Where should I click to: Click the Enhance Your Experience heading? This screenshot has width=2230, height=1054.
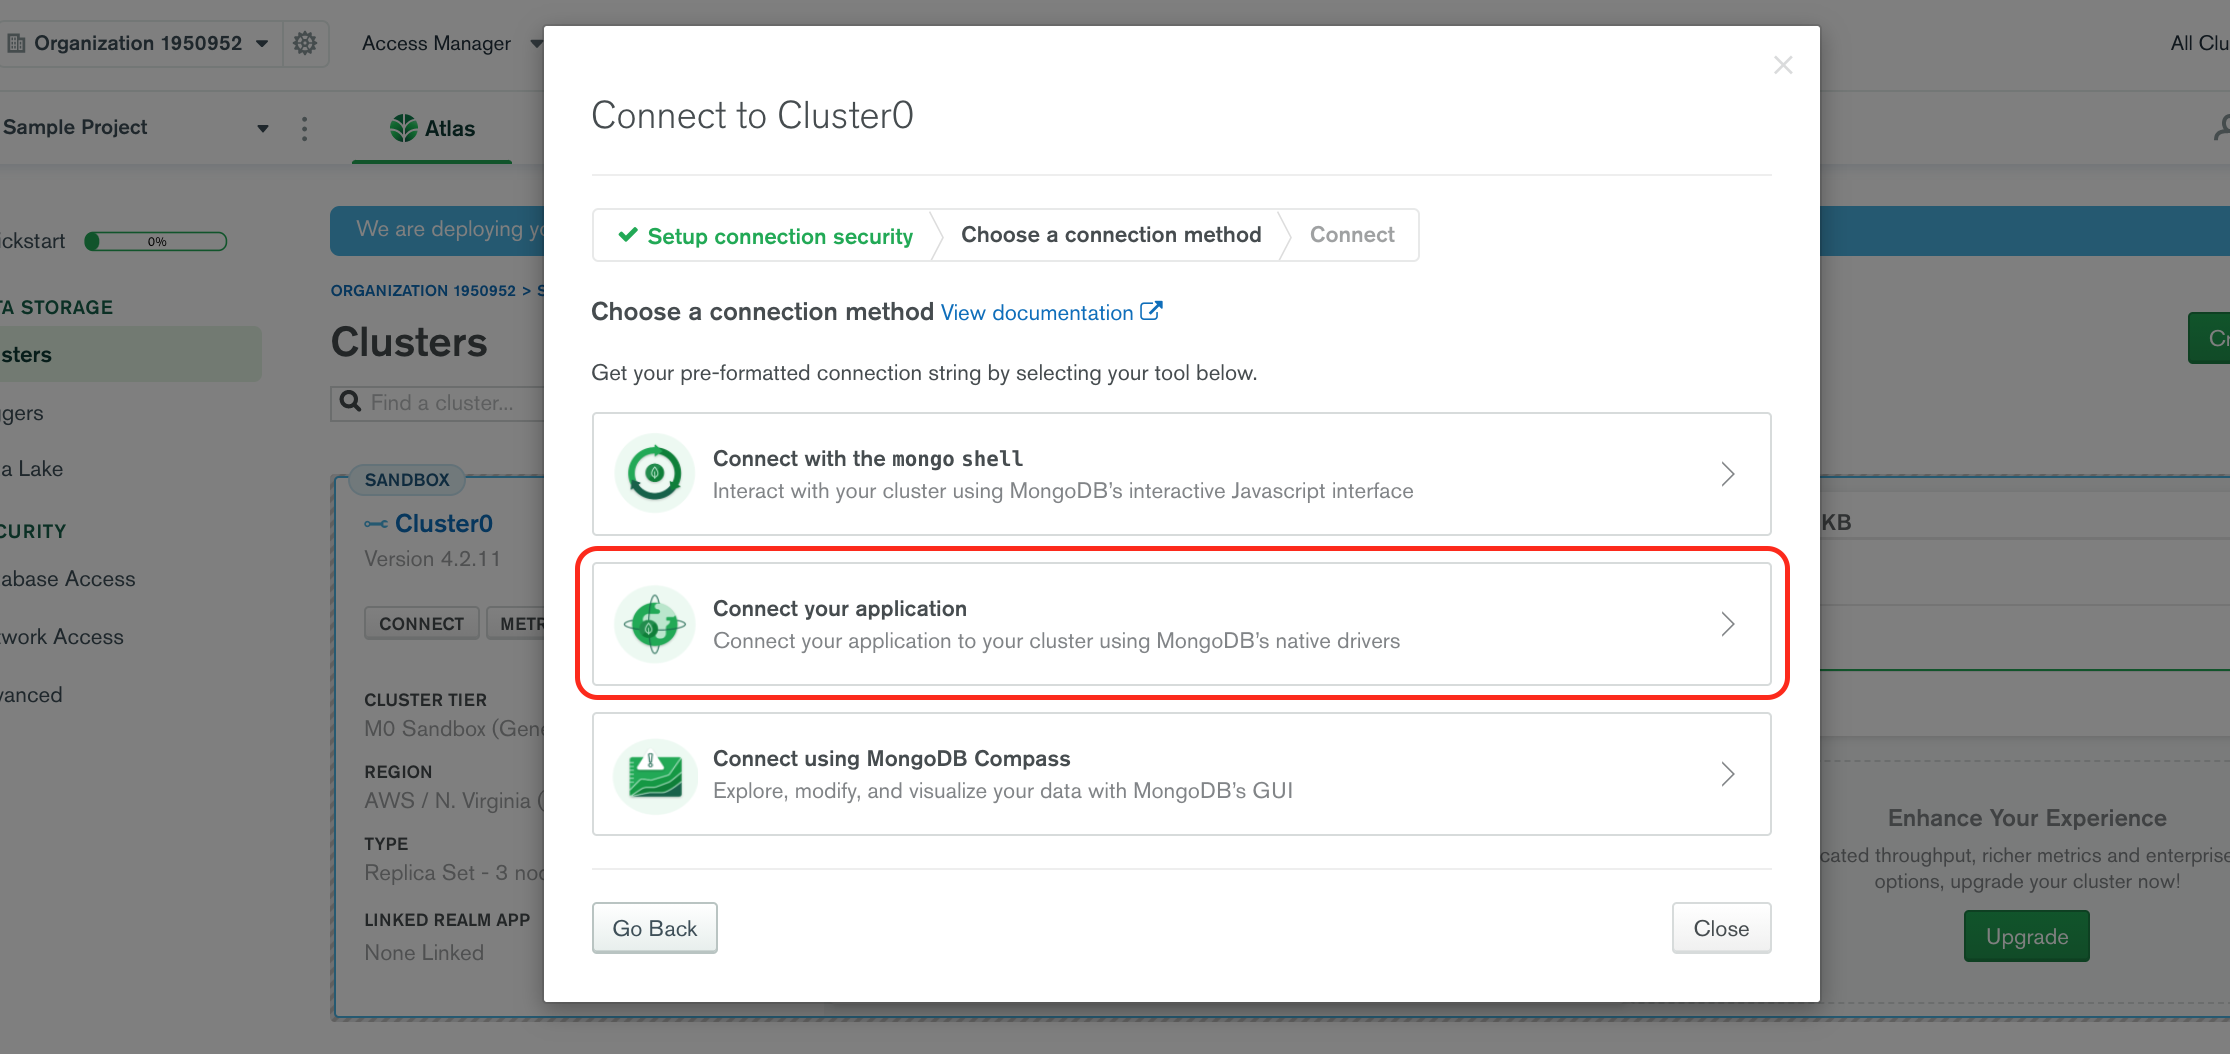[x=2027, y=818]
